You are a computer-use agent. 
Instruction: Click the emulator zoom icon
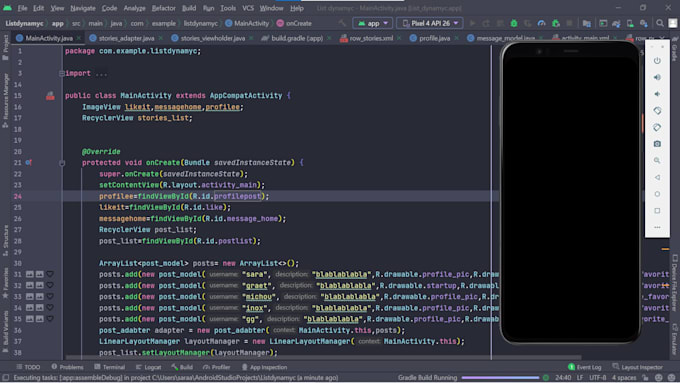pyautogui.click(x=657, y=160)
